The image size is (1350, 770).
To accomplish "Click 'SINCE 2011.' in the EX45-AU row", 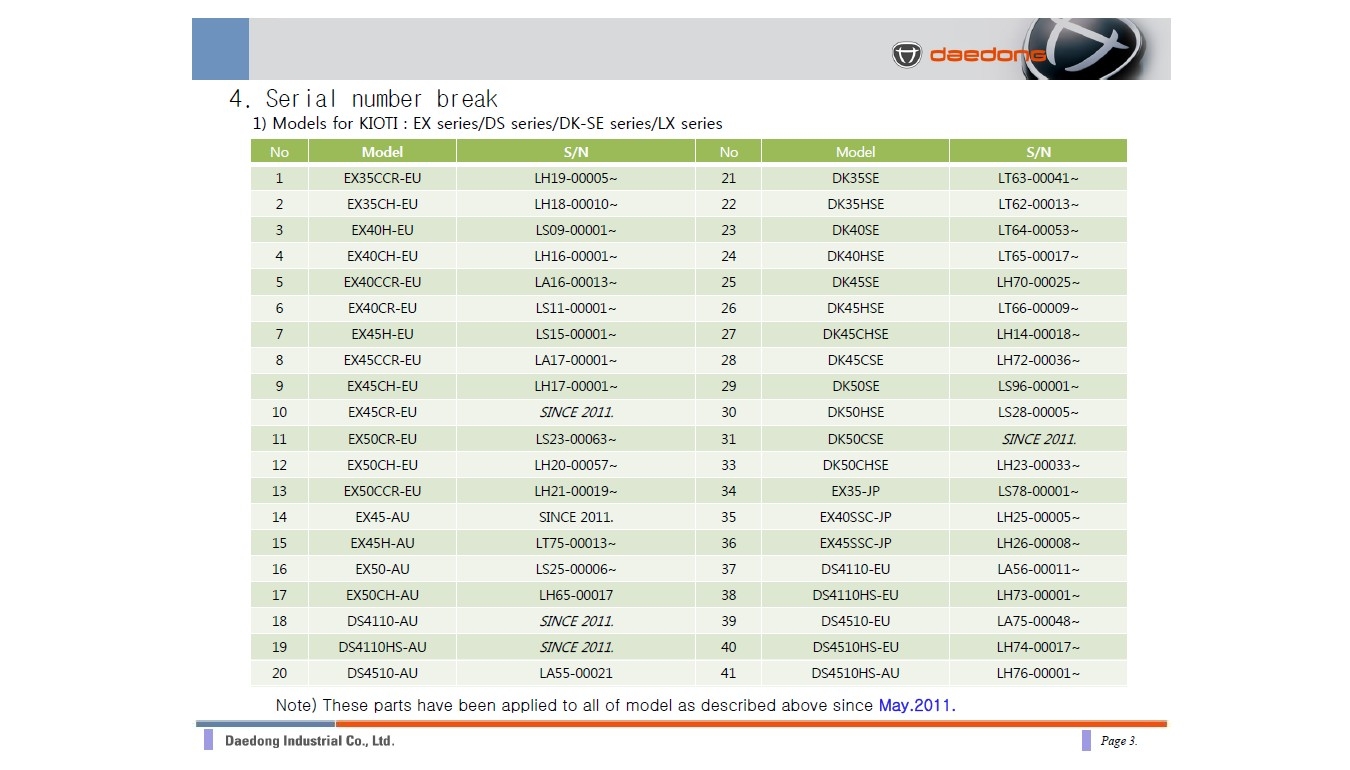I will [576, 517].
